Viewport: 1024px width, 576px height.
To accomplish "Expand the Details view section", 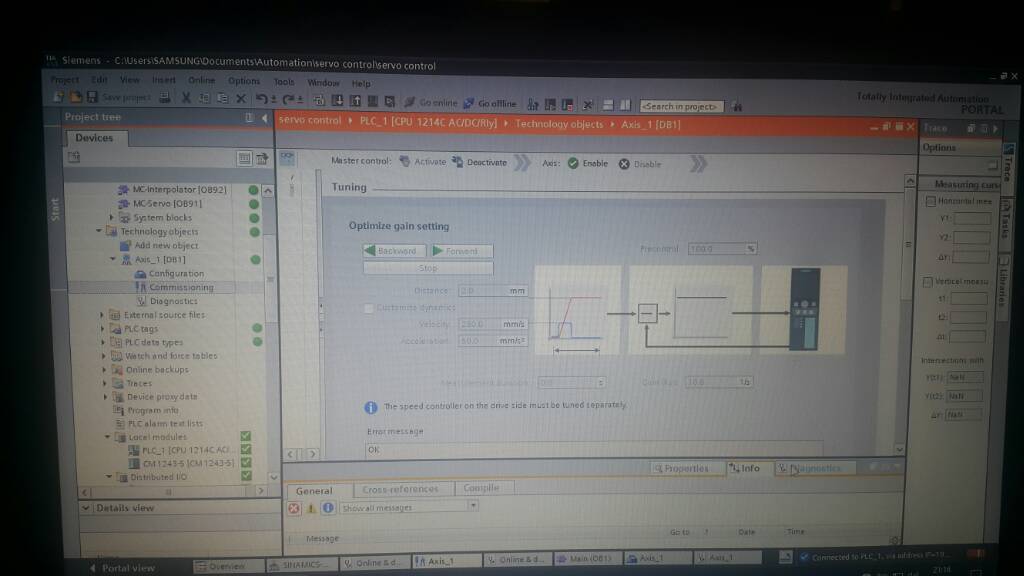I will point(86,507).
